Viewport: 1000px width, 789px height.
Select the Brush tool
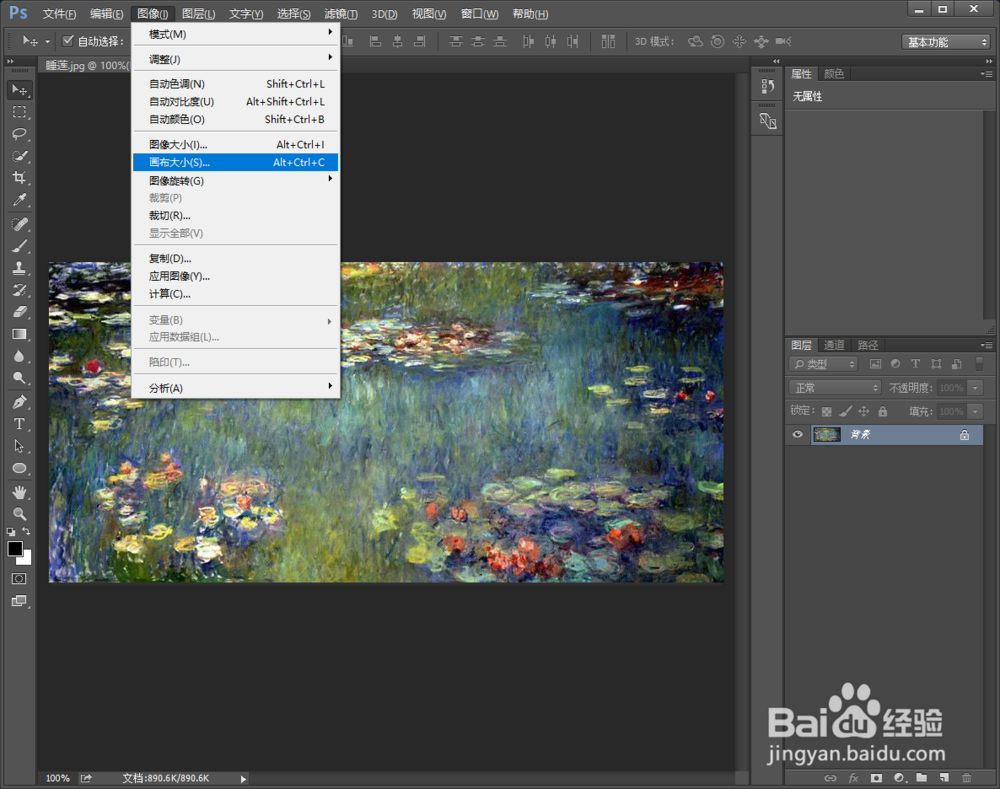pyautogui.click(x=19, y=246)
